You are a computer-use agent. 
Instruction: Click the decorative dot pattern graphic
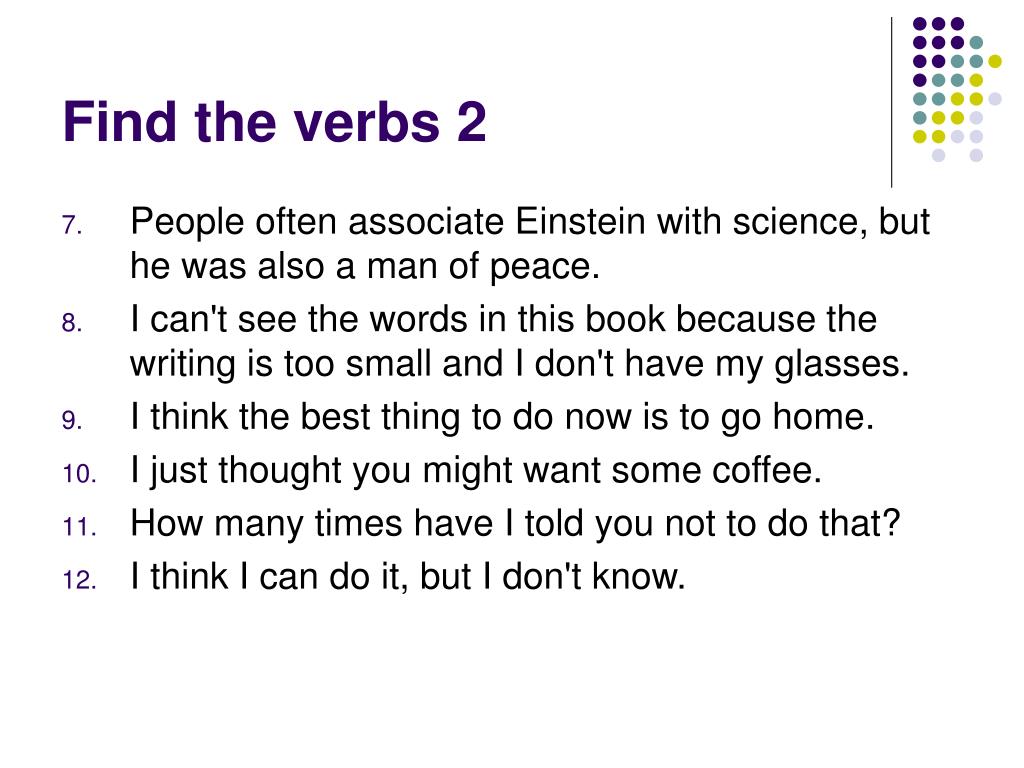[957, 89]
